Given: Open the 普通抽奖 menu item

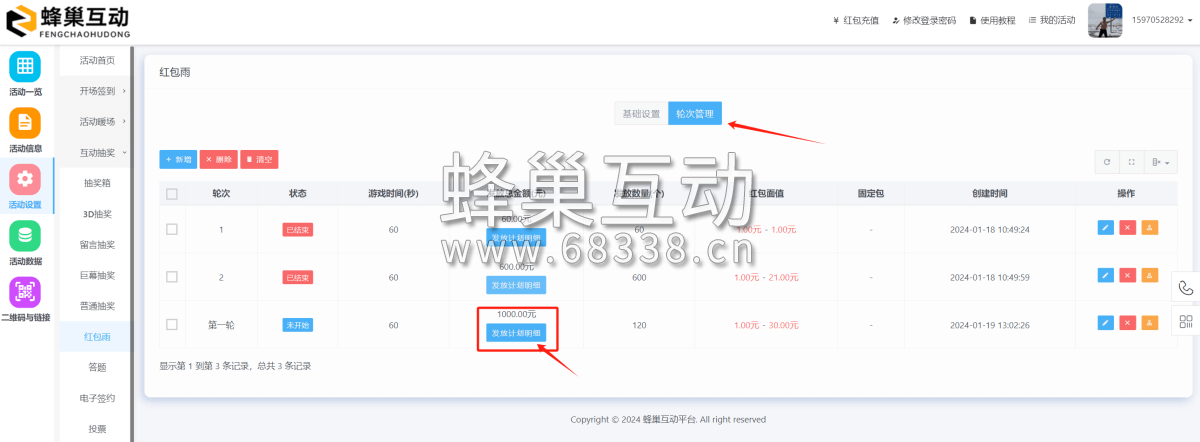Looking at the screenshot, I should (97, 305).
